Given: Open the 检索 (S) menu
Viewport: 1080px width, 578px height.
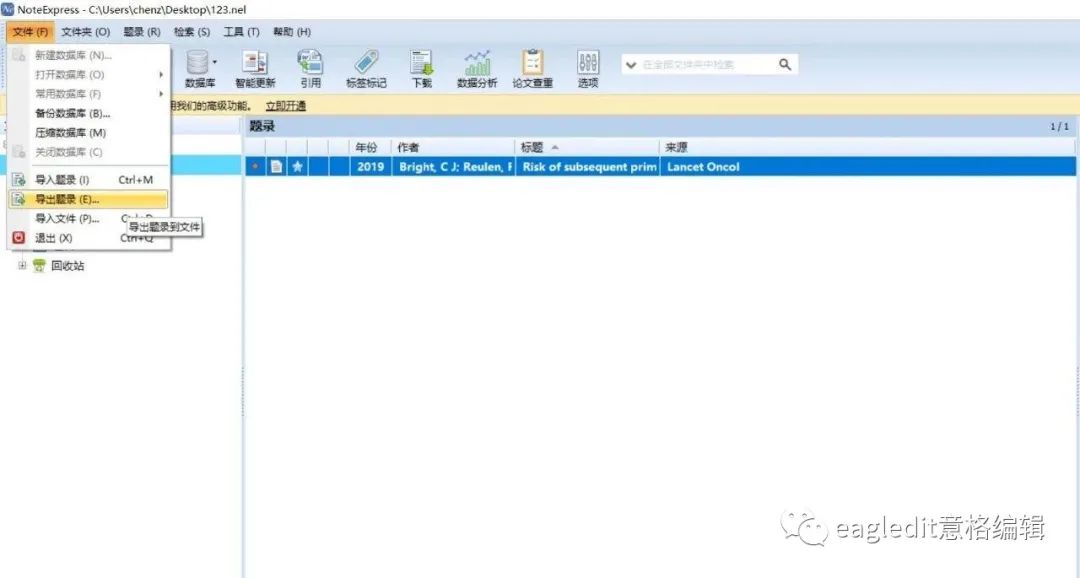Looking at the screenshot, I should click(x=191, y=32).
